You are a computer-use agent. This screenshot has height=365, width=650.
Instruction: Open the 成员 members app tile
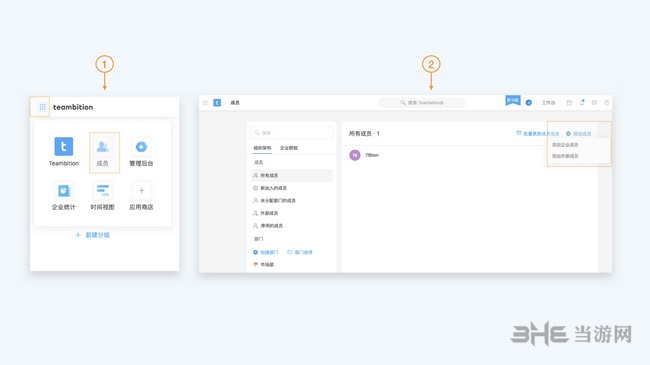pyautogui.click(x=103, y=152)
